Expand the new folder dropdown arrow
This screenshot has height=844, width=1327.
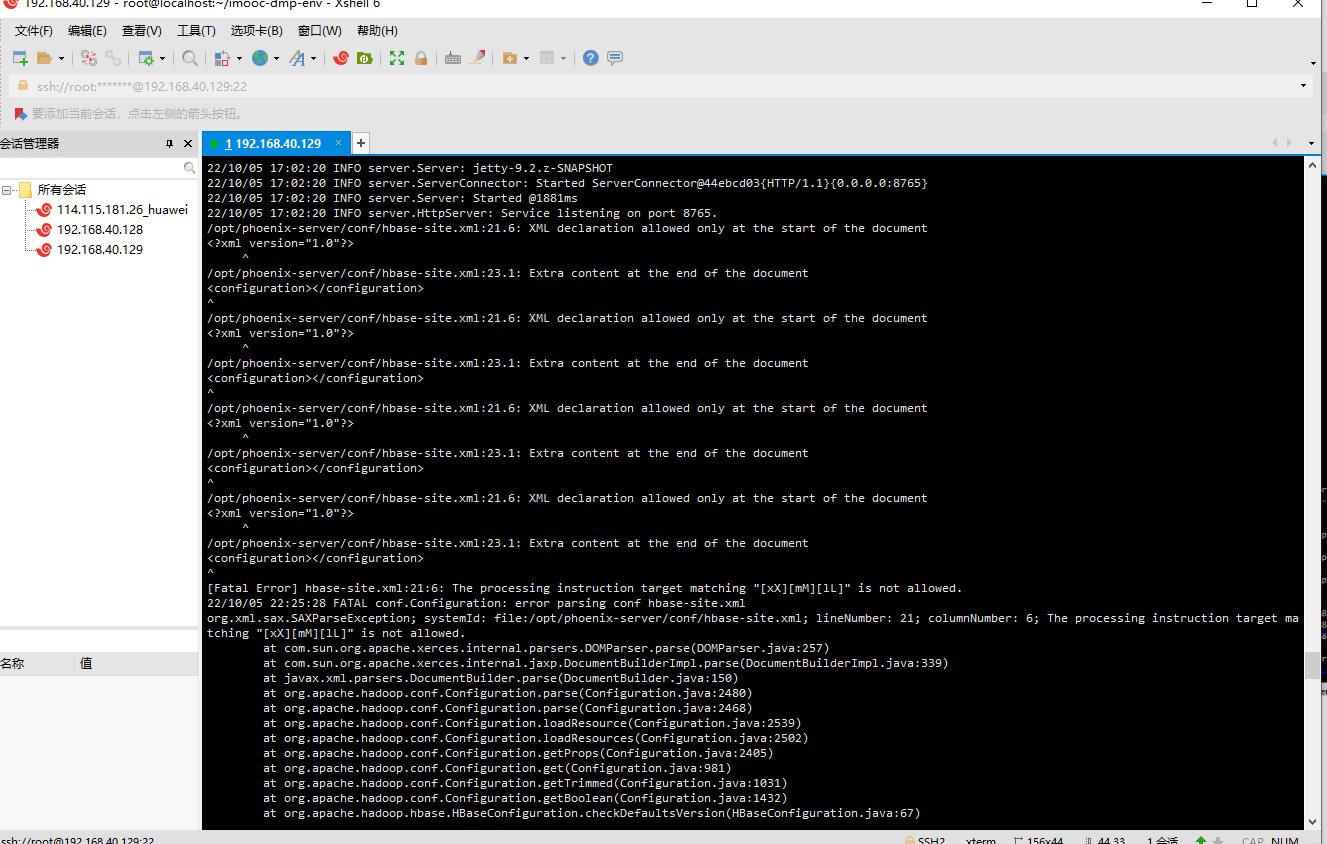pyautogui.click(x=526, y=58)
